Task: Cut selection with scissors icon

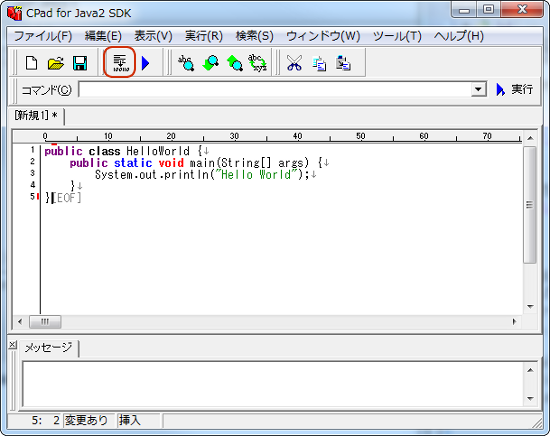Action: [294, 63]
